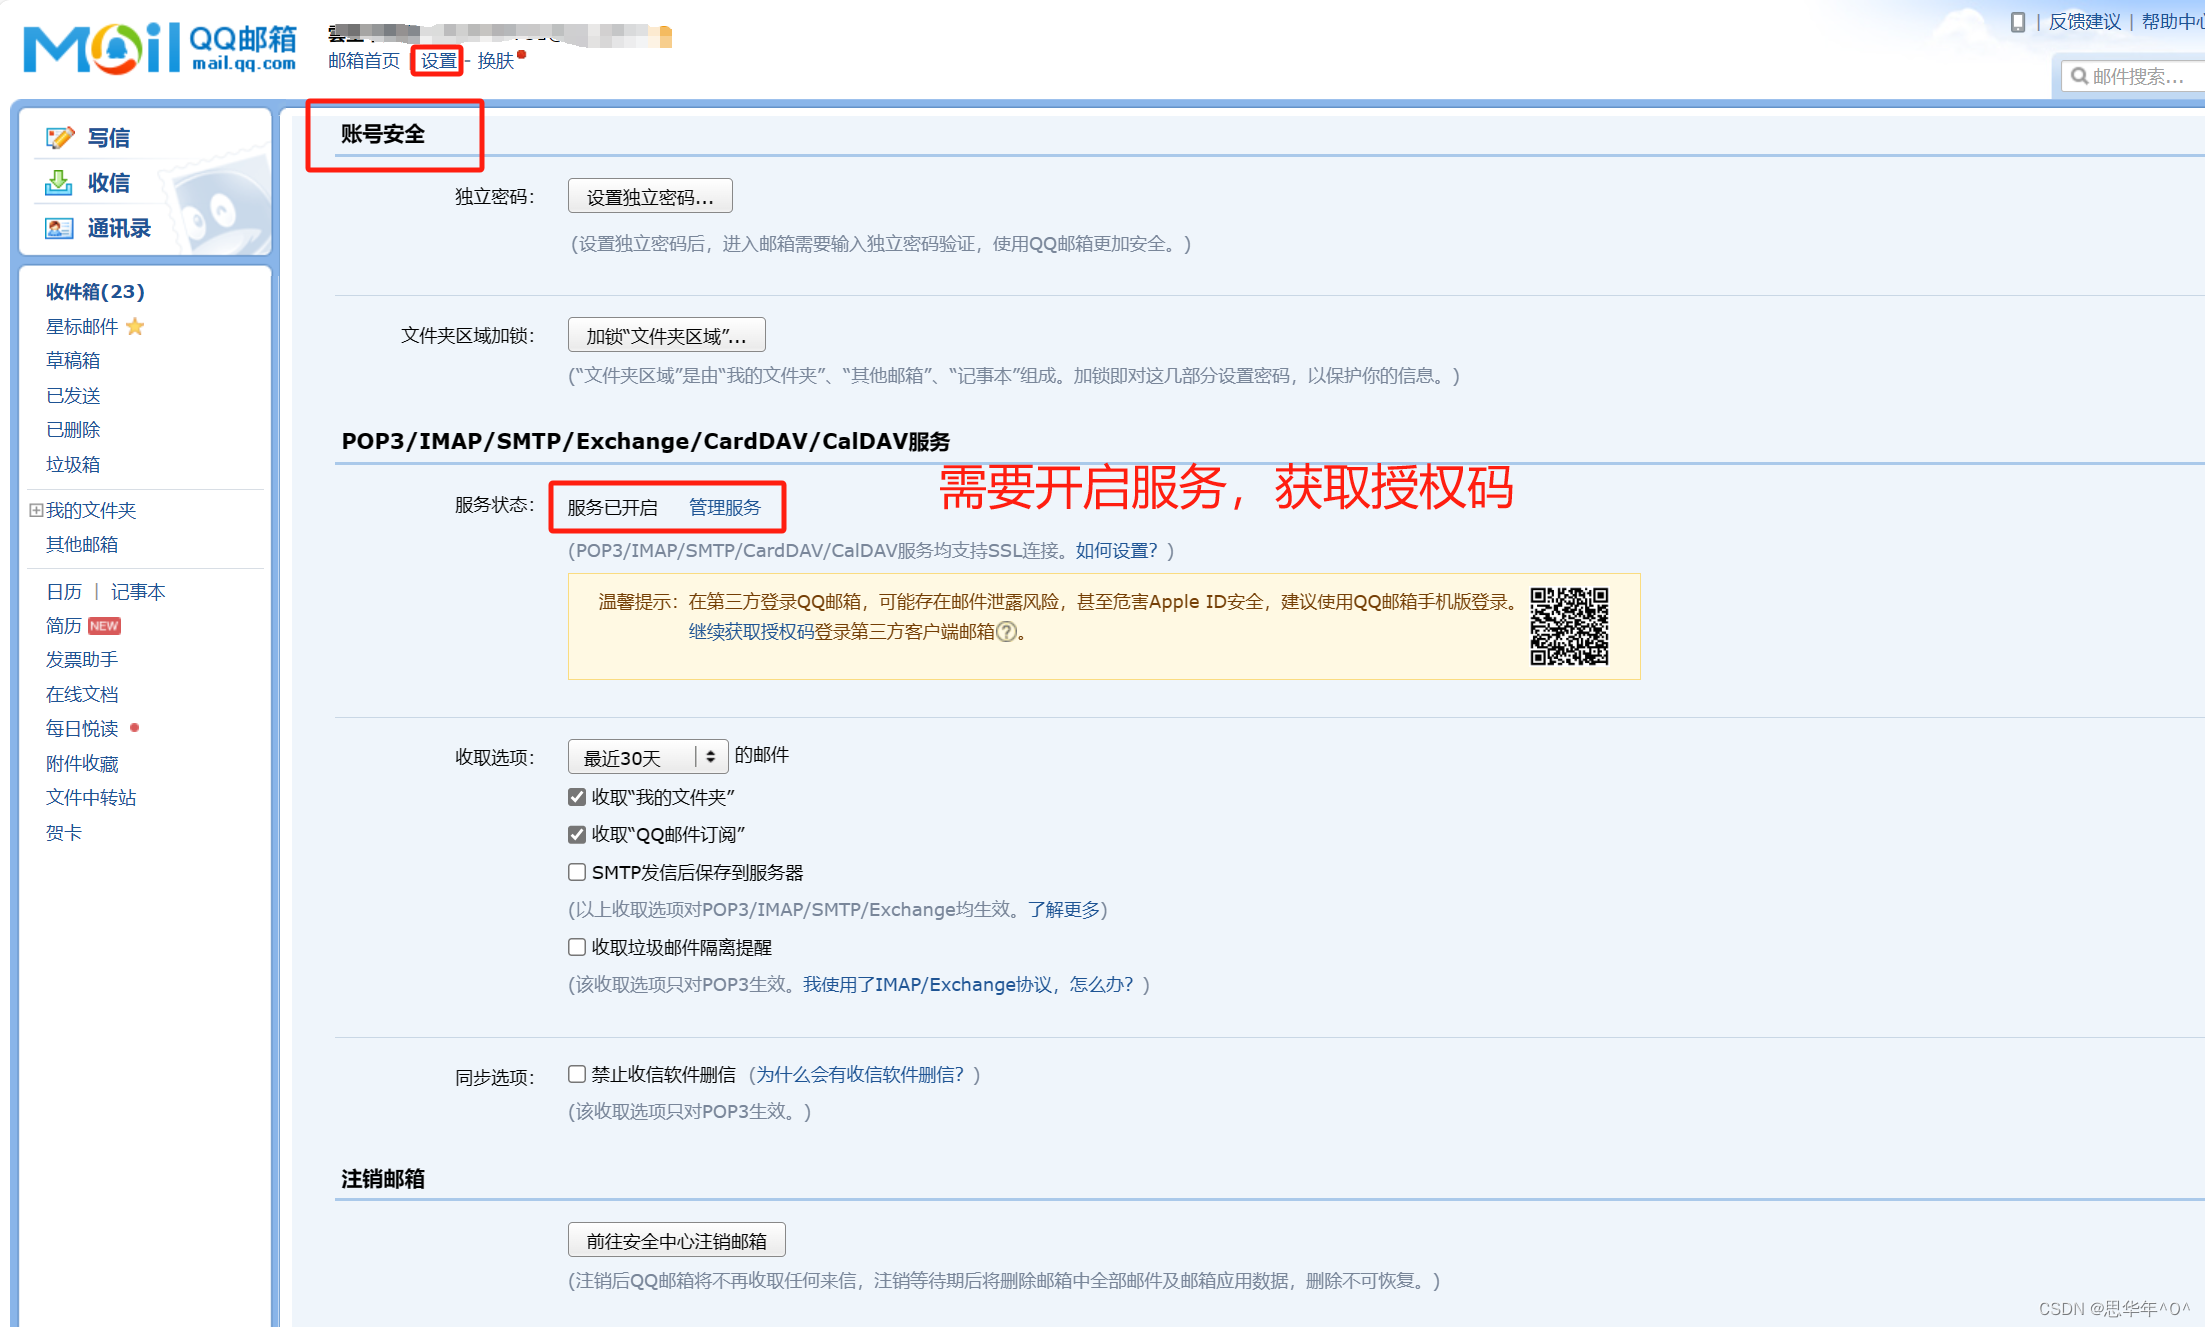
Task: Click the QR code image
Action: click(x=1568, y=626)
